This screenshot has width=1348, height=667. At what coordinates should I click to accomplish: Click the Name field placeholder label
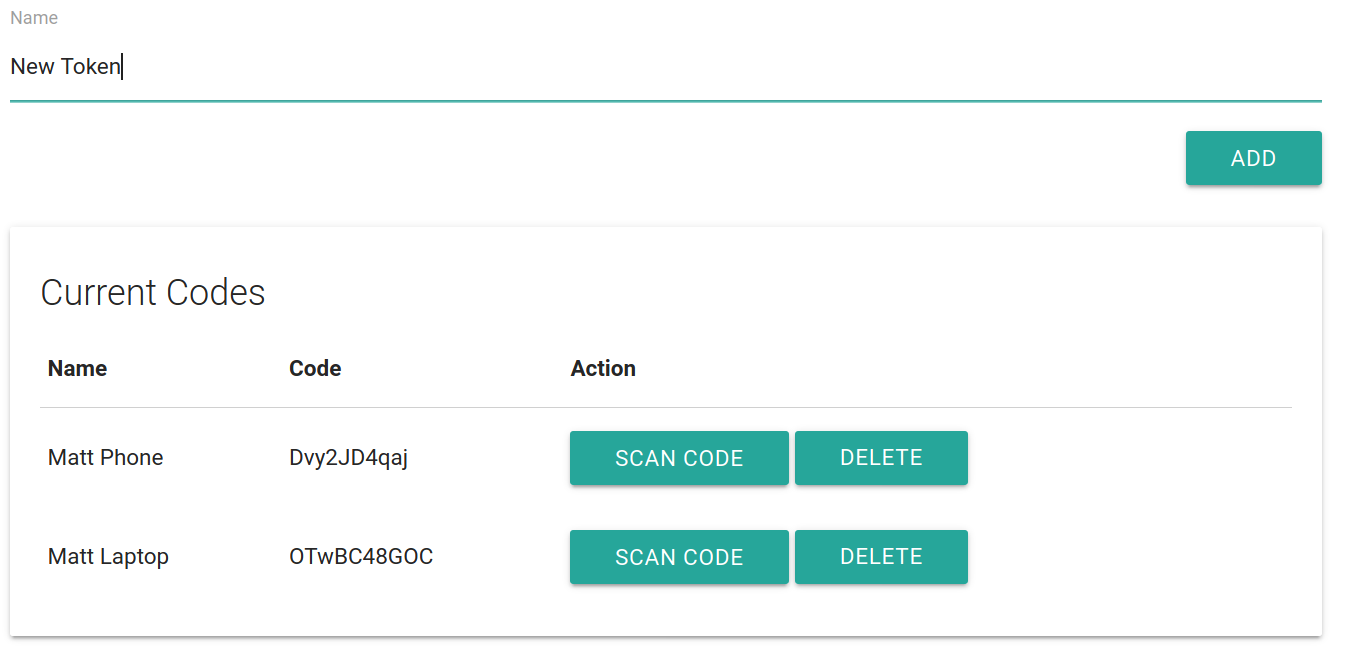34,17
